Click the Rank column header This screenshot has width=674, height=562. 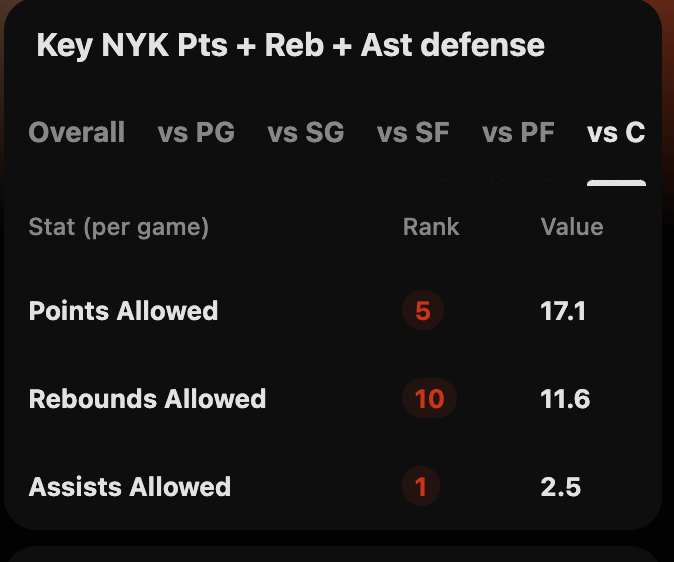click(x=431, y=227)
